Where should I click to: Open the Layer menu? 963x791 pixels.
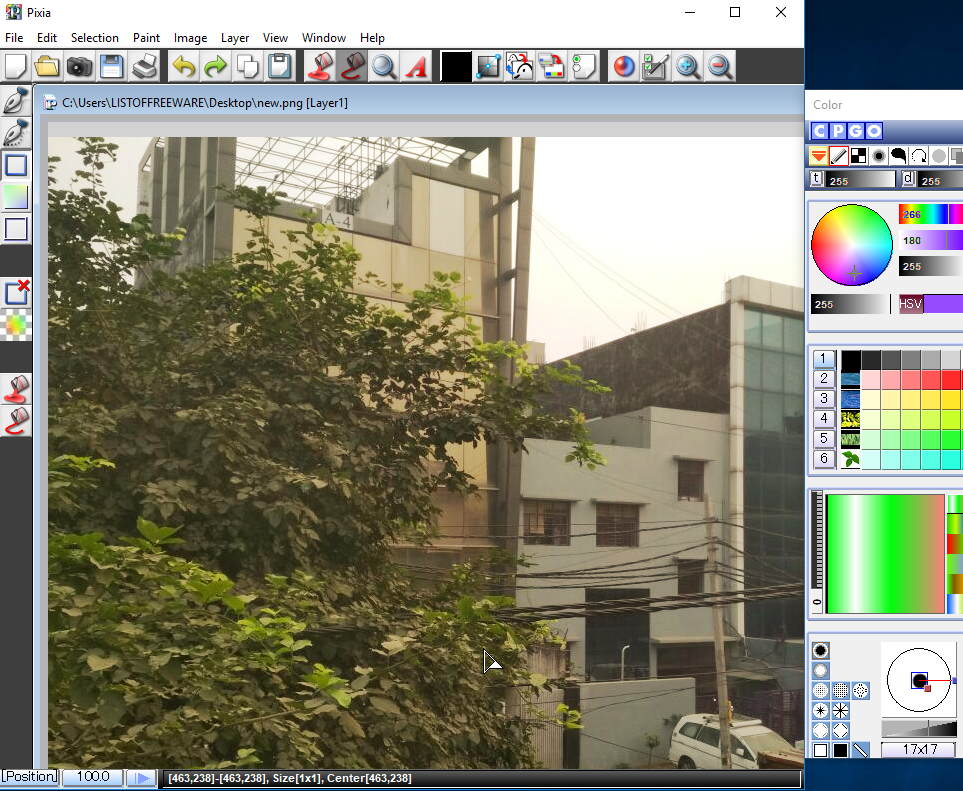coord(235,38)
